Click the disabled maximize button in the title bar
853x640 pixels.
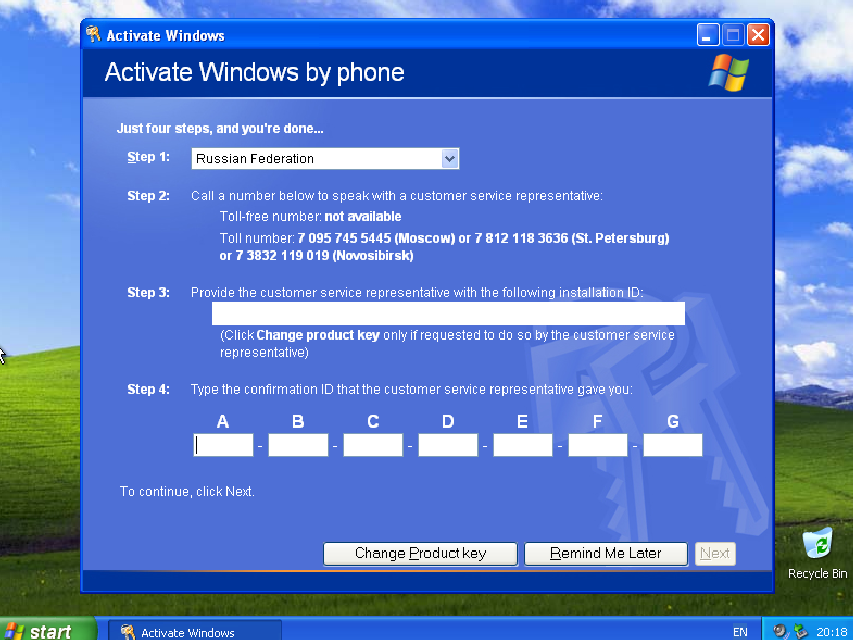(x=733, y=35)
